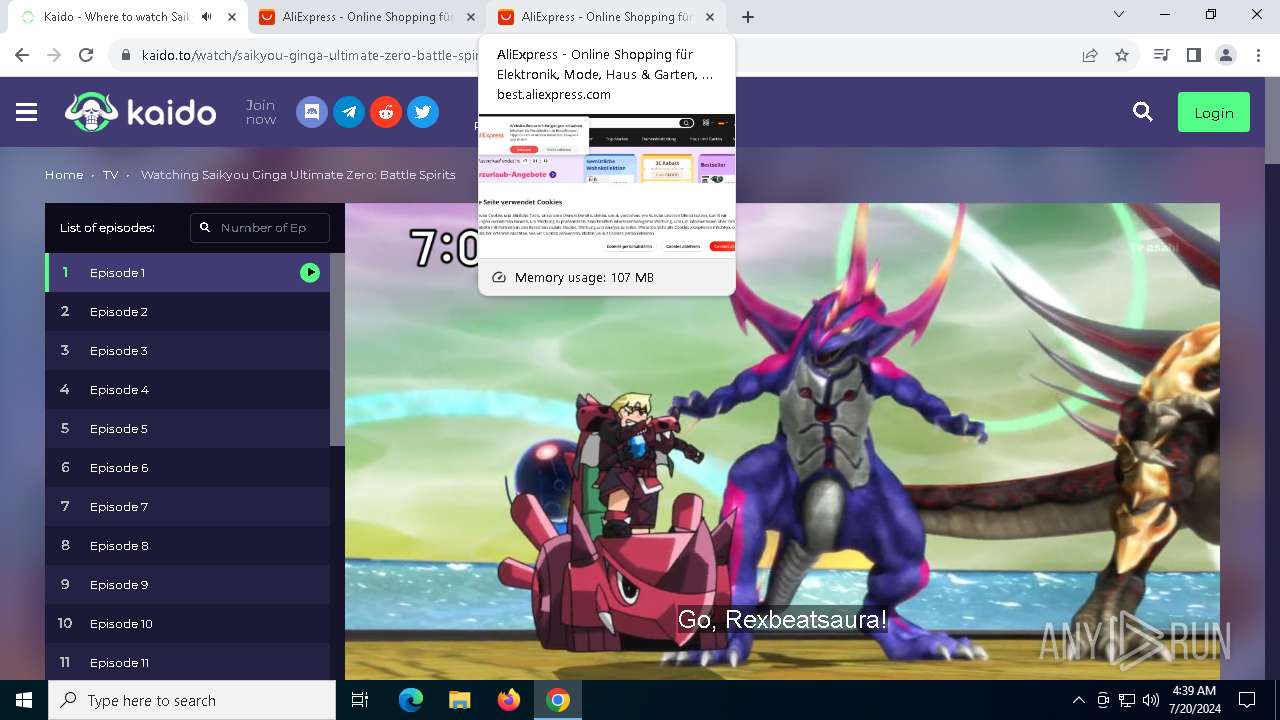This screenshot has height=720, width=1280.
Task: Open the Twitter social icon
Action: pos(423,112)
